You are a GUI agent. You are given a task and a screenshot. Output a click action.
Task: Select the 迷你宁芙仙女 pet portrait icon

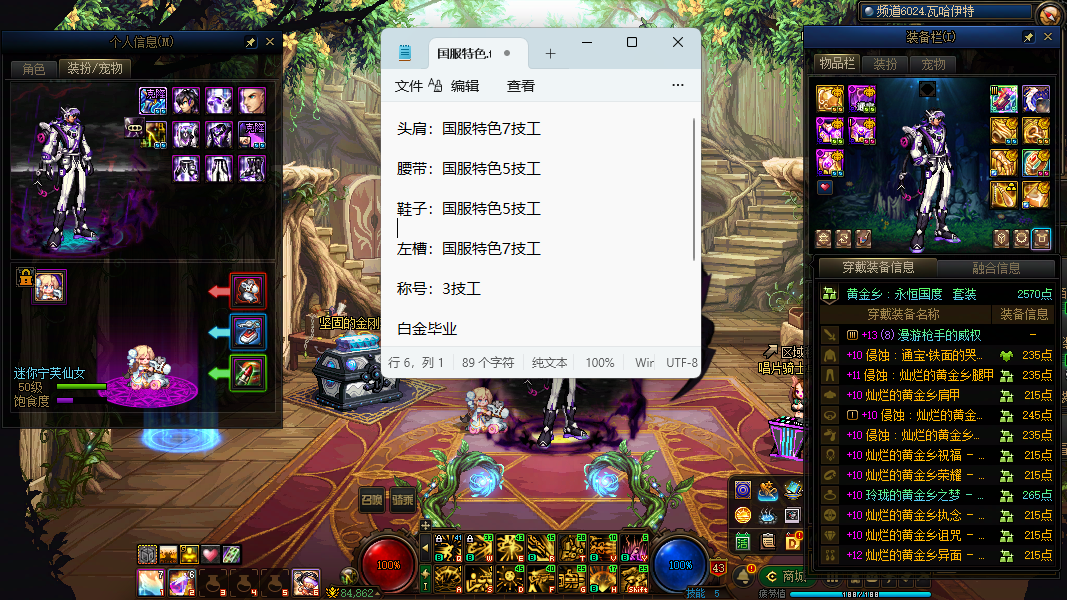(50, 286)
